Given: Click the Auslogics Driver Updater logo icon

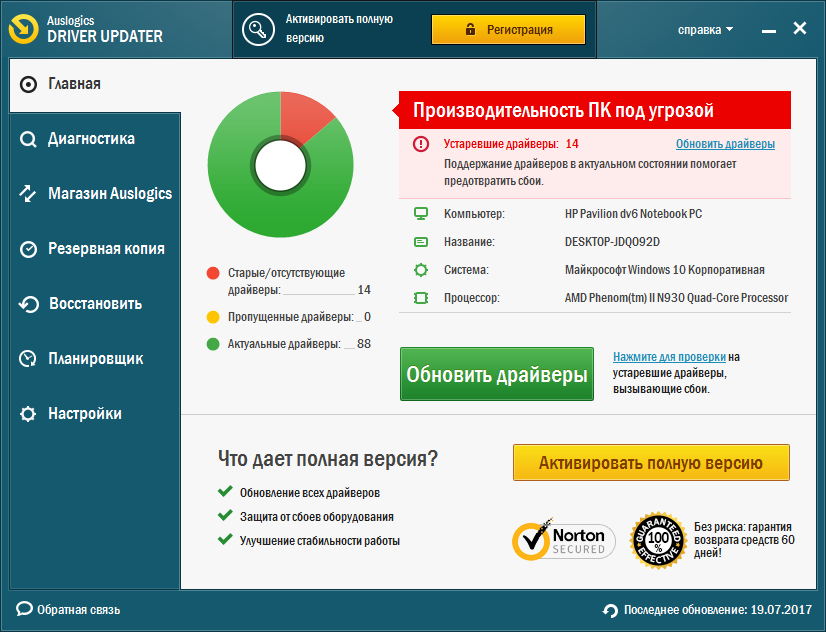Looking at the screenshot, I should (24, 29).
